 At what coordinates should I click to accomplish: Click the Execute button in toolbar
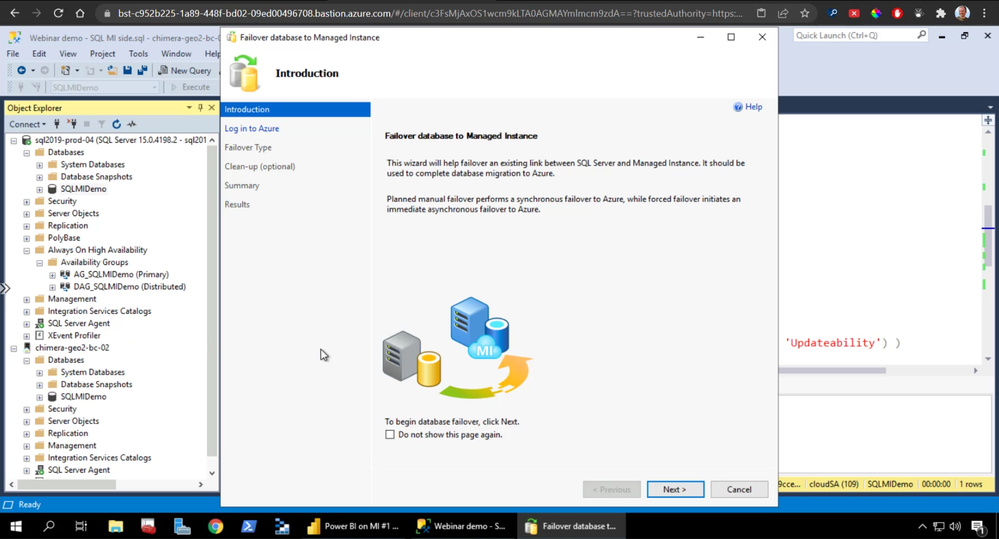coord(190,87)
